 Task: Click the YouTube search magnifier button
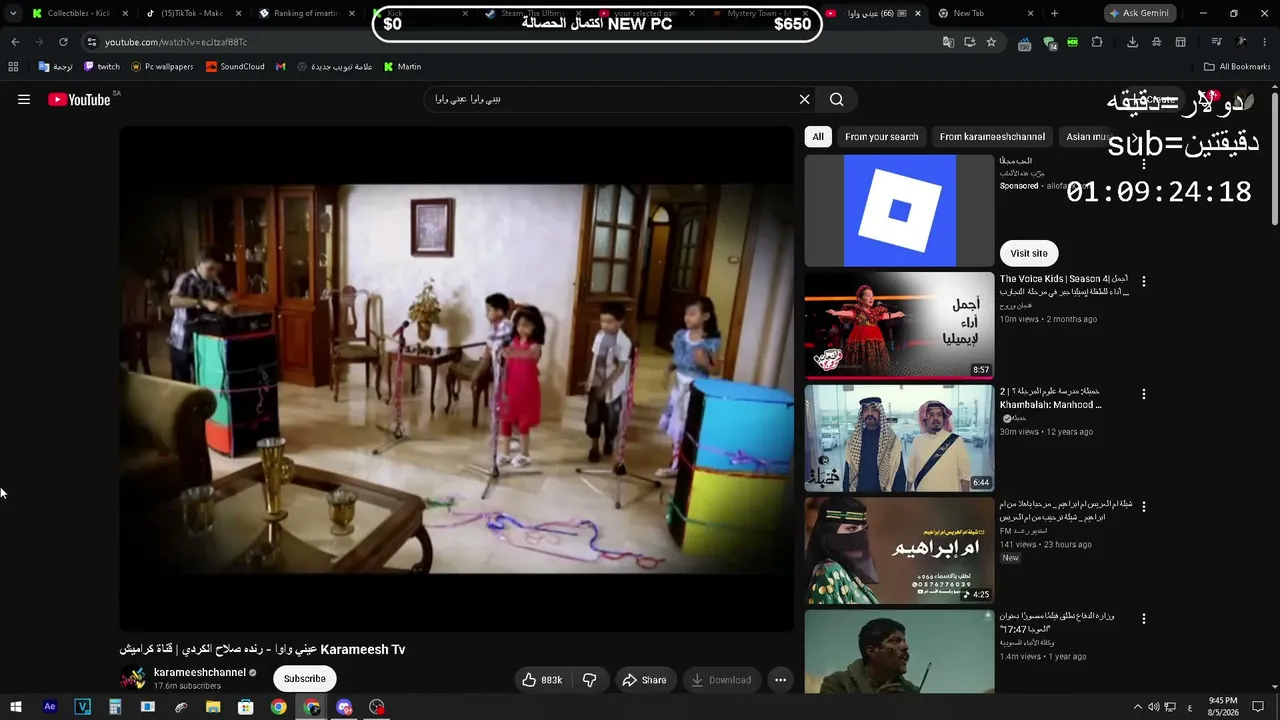[x=837, y=99]
